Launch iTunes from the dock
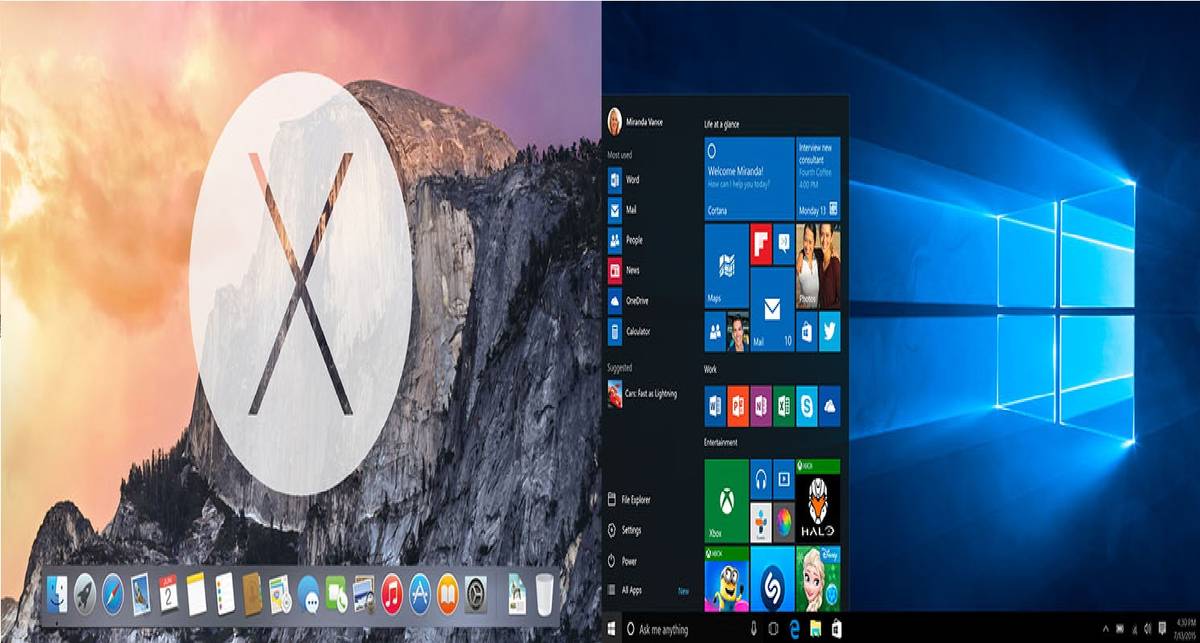1200x643 pixels. (392, 594)
